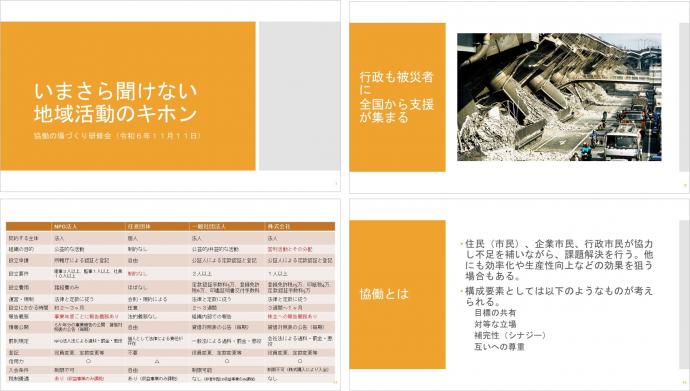Select the sub-item 互いへの尊重
This screenshot has width=690, height=391.
[499, 347]
